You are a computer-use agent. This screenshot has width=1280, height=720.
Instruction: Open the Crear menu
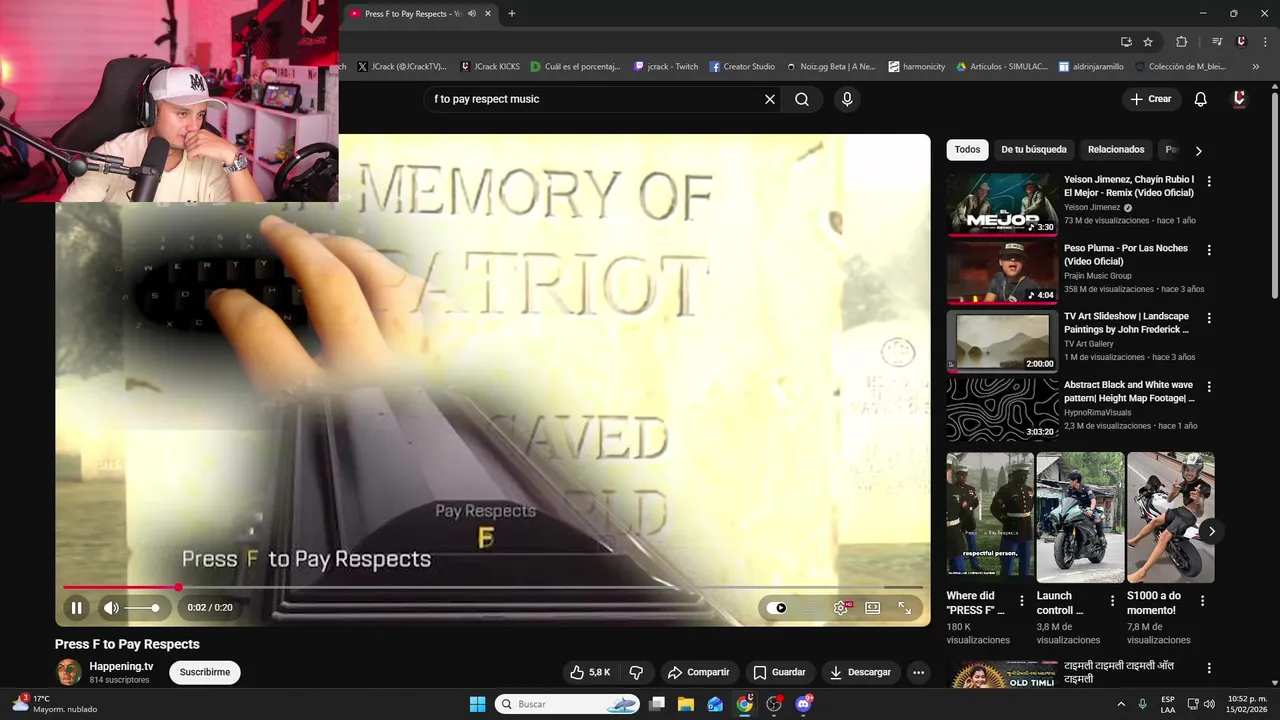tap(1150, 99)
